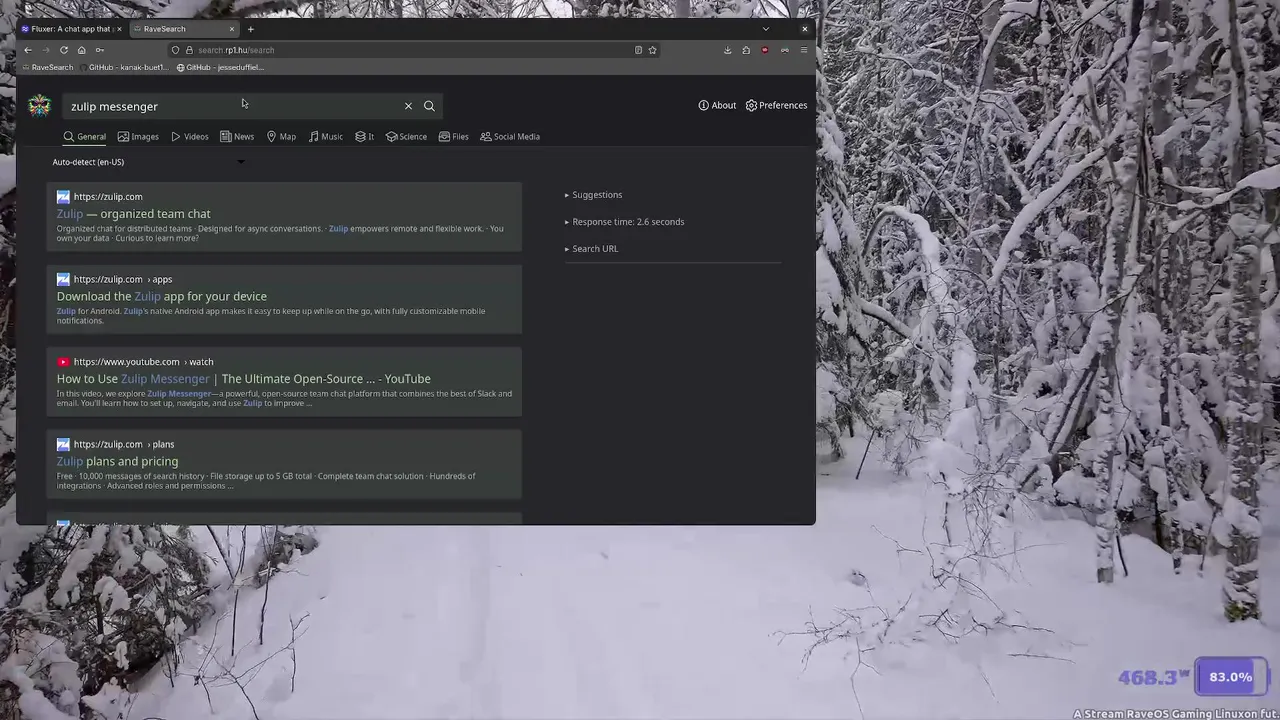This screenshot has height=720, width=1280.
Task: Close the RaveSearch tab
Action: 232,29
